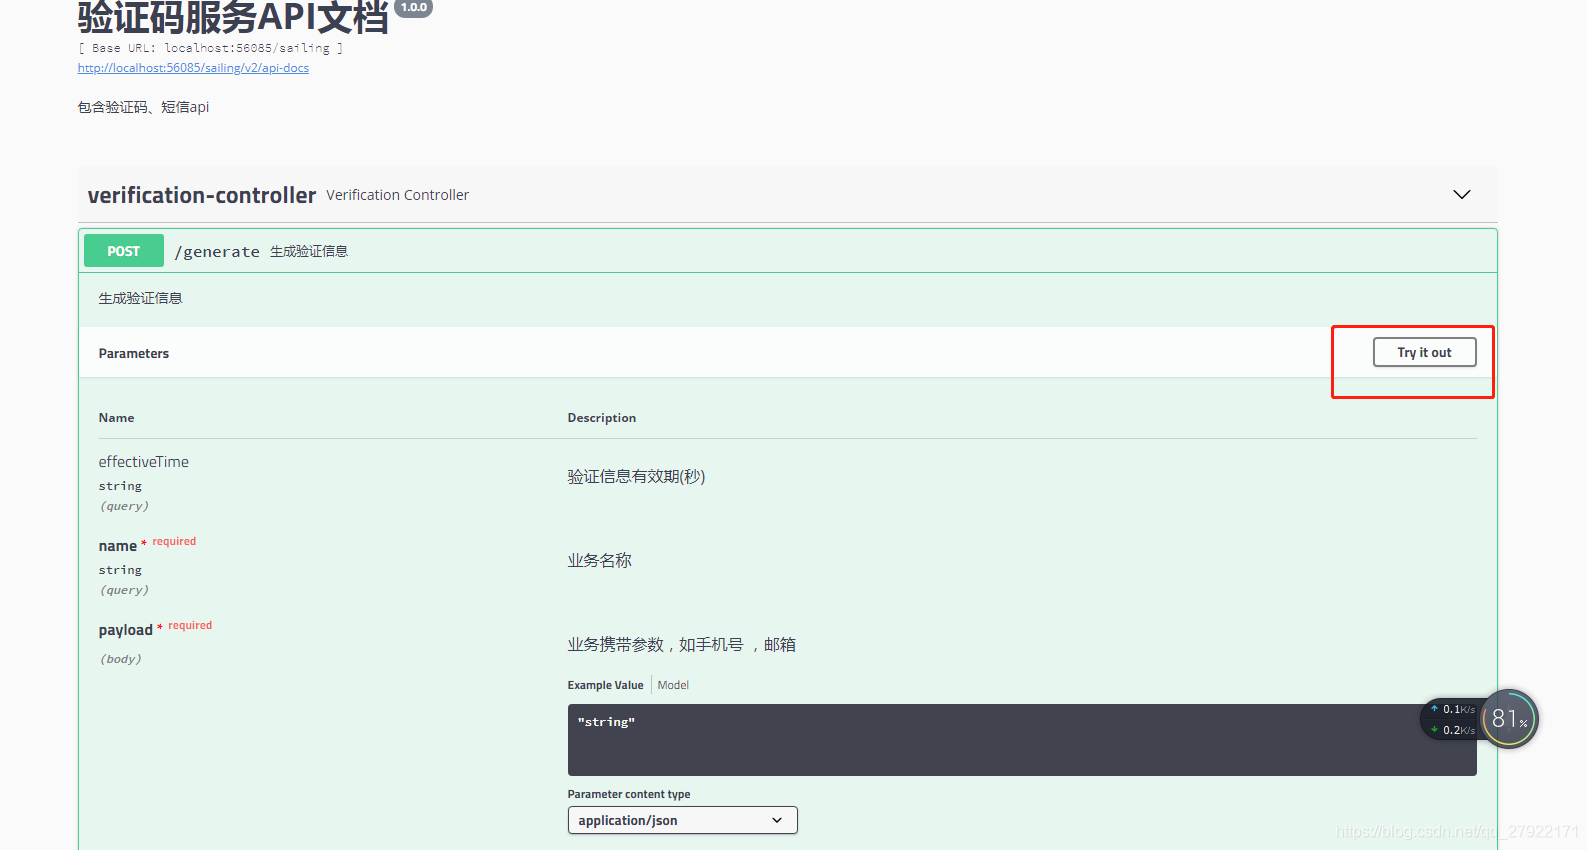Collapse the /generate endpoint row
1587x850 pixels.
(787, 251)
